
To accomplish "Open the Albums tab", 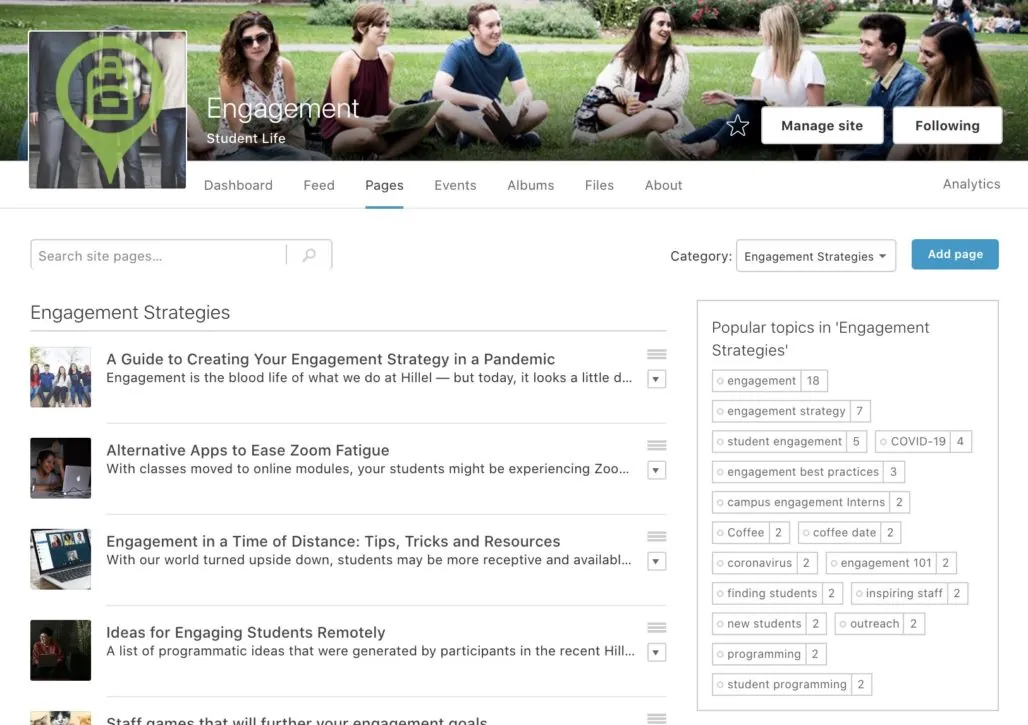I will point(530,186).
